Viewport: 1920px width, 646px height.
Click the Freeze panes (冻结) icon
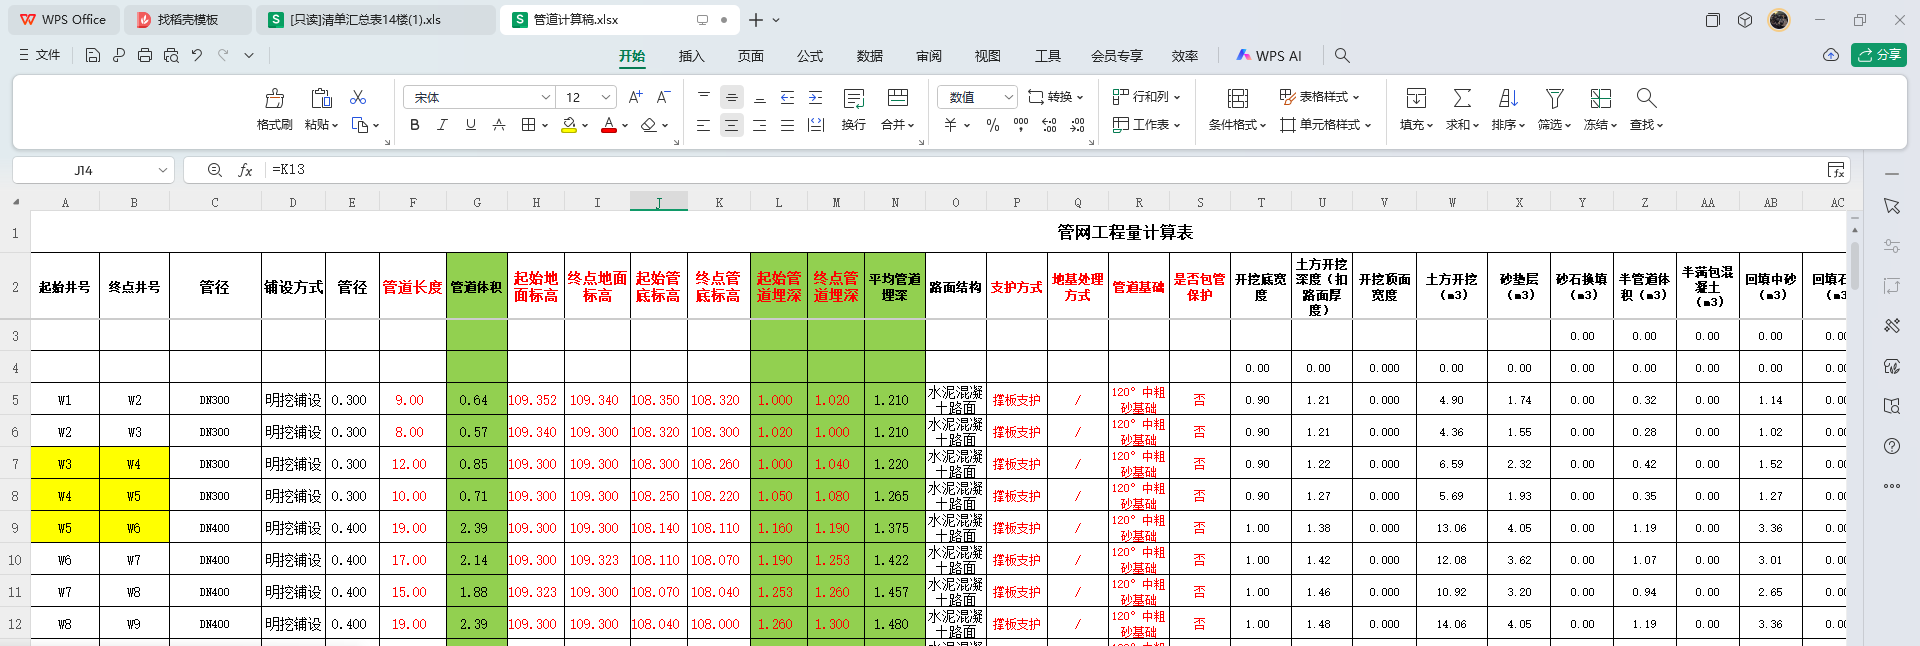(x=1601, y=98)
